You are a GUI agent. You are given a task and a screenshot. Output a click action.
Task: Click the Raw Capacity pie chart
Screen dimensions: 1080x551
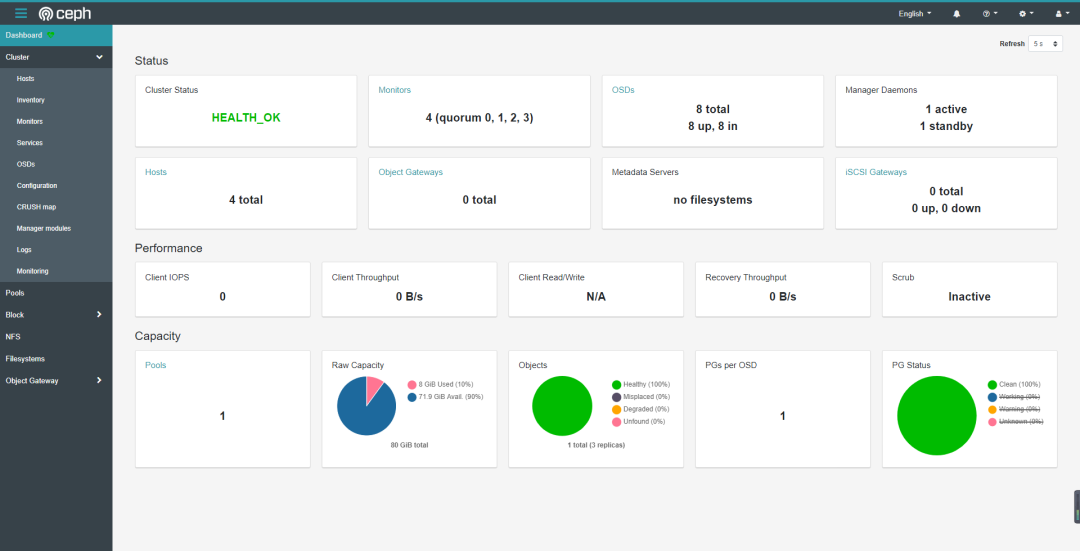point(366,406)
